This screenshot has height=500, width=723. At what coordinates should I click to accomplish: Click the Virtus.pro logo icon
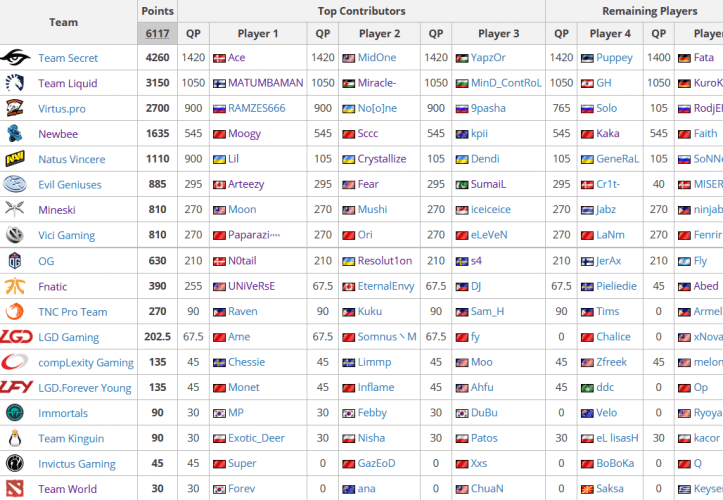click(x=16, y=108)
